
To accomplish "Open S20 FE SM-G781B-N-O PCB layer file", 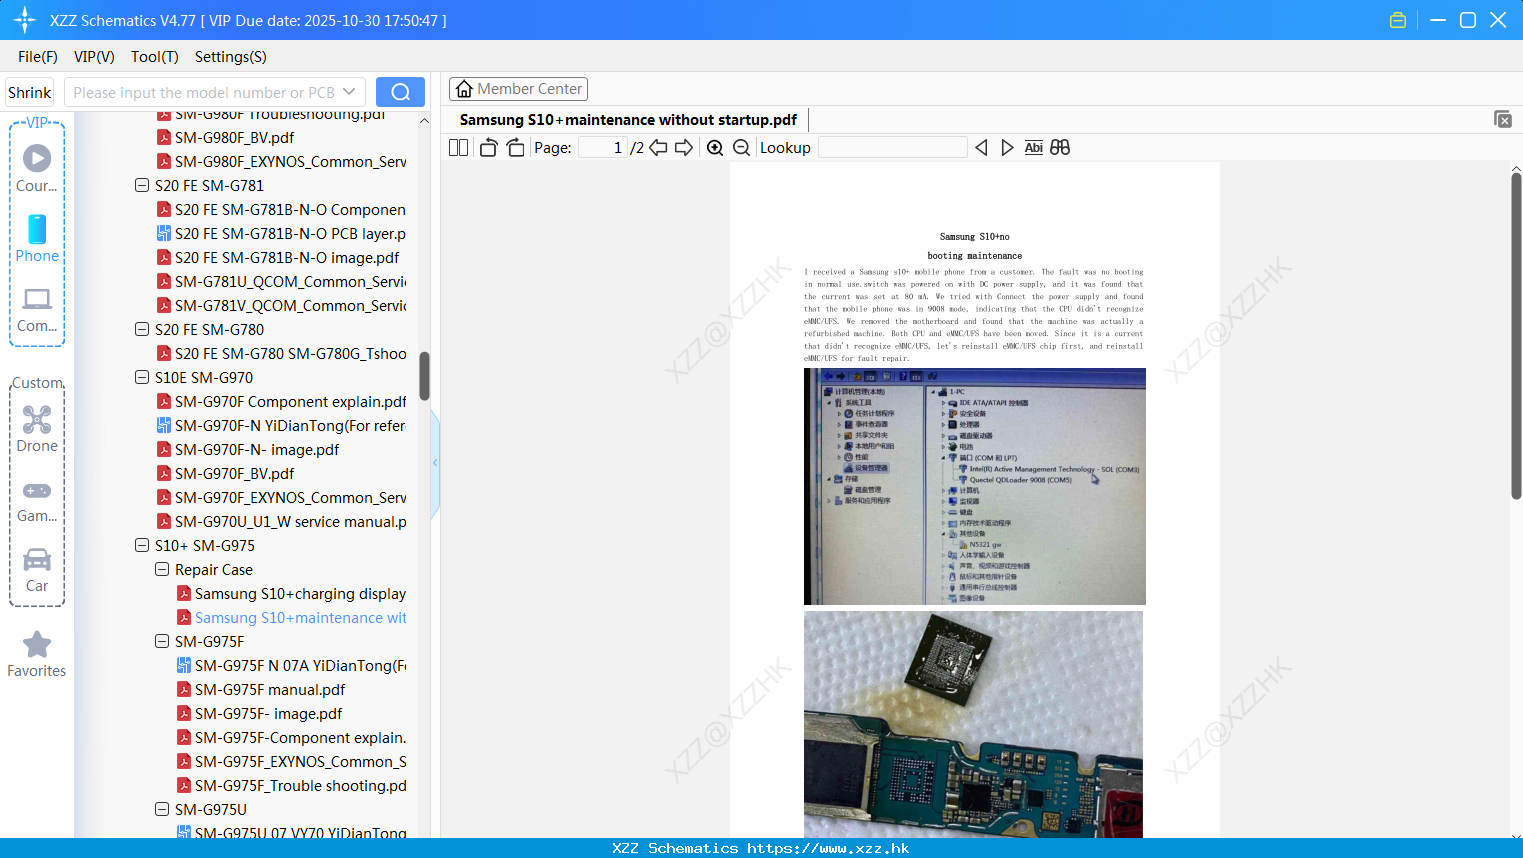I will tap(290, 233).
